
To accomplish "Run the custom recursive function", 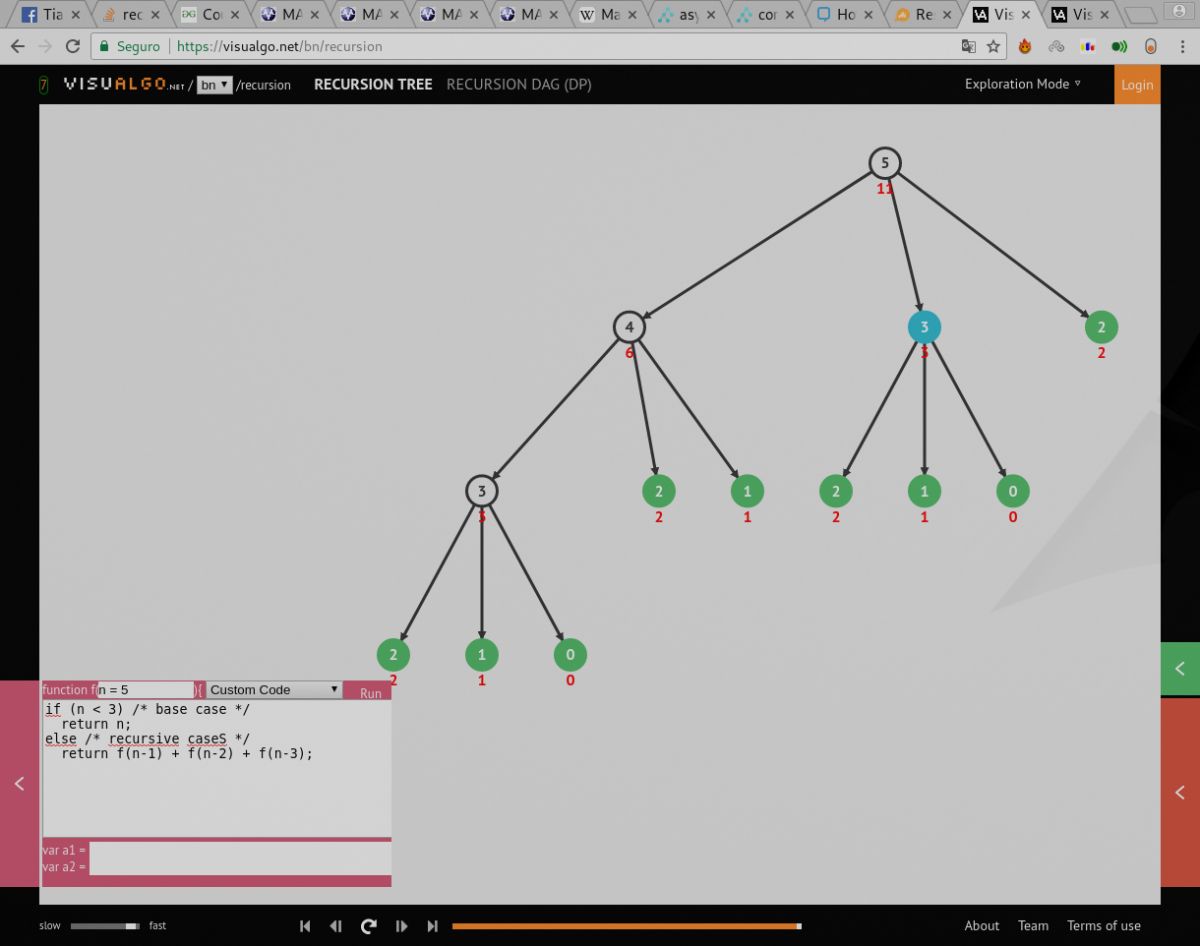I will click(370, 692).
